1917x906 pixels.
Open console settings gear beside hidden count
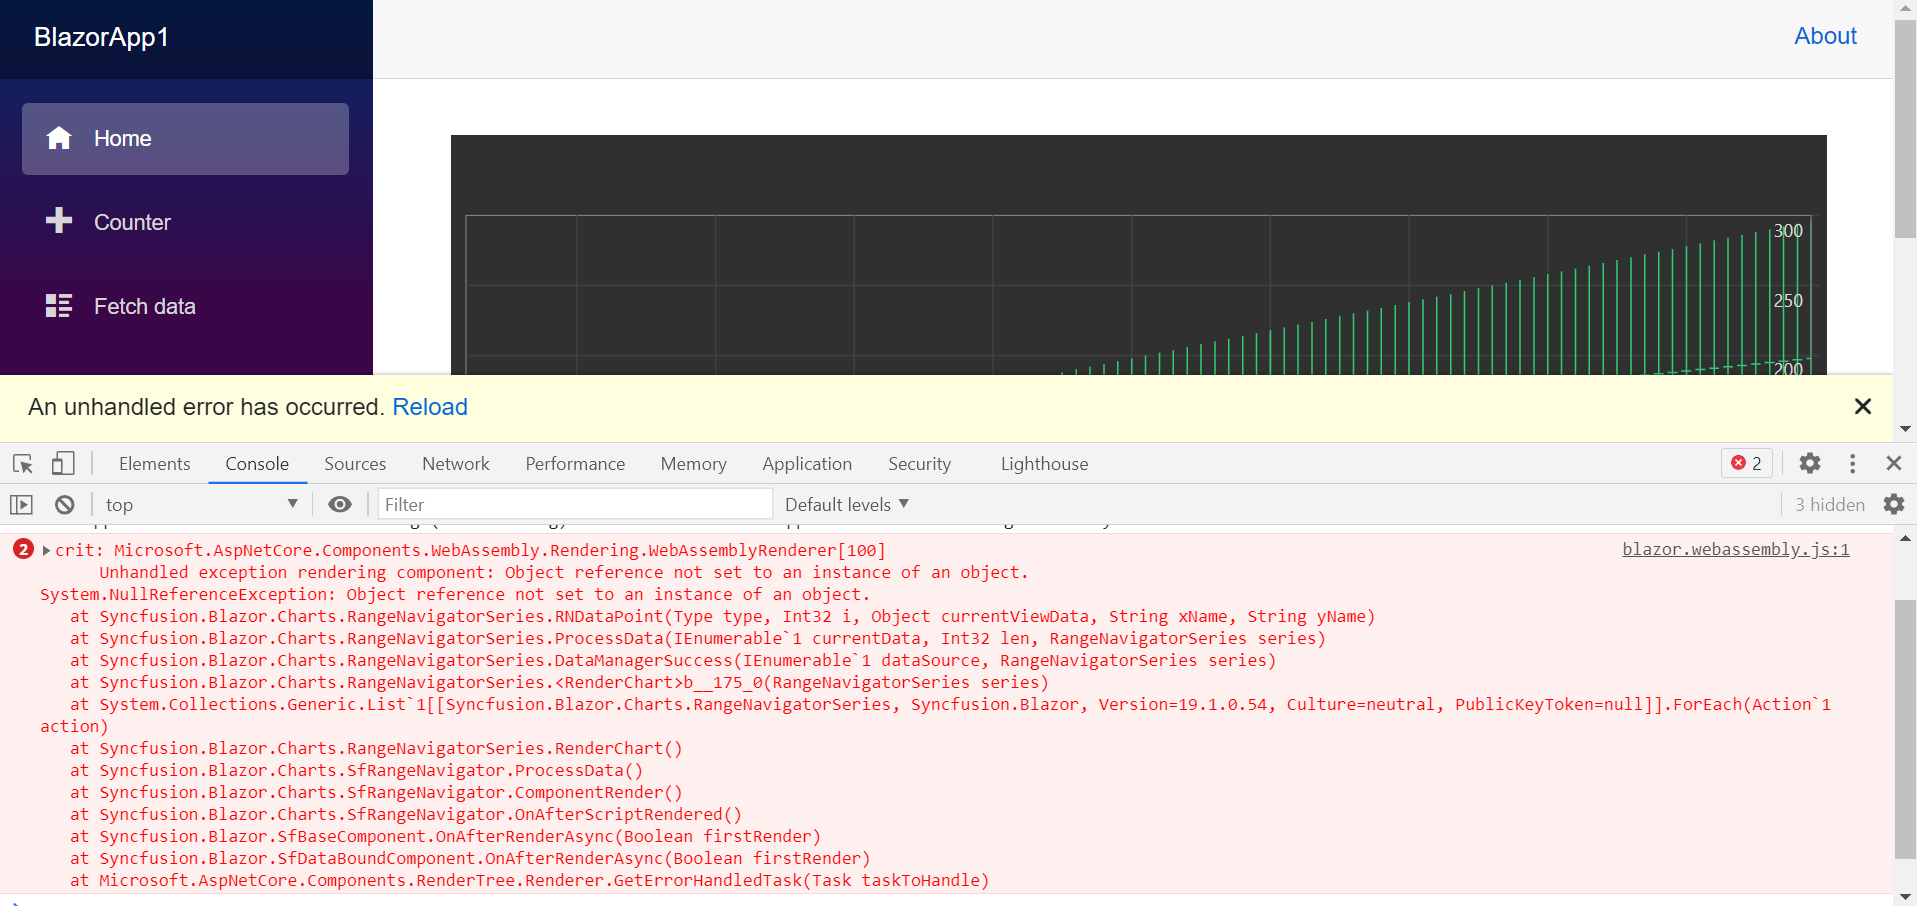pyautogui.click(x=1893, y=505)
